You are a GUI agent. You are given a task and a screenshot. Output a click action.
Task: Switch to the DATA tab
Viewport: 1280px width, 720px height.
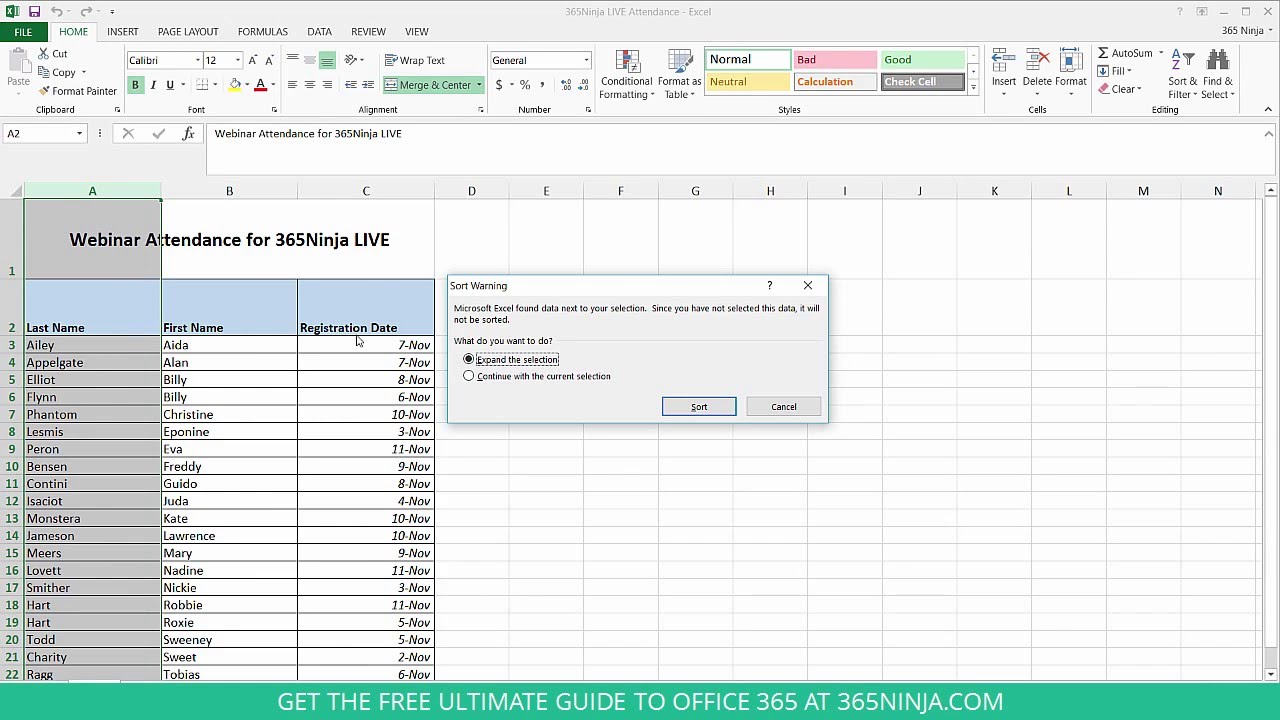coord(320,31)
